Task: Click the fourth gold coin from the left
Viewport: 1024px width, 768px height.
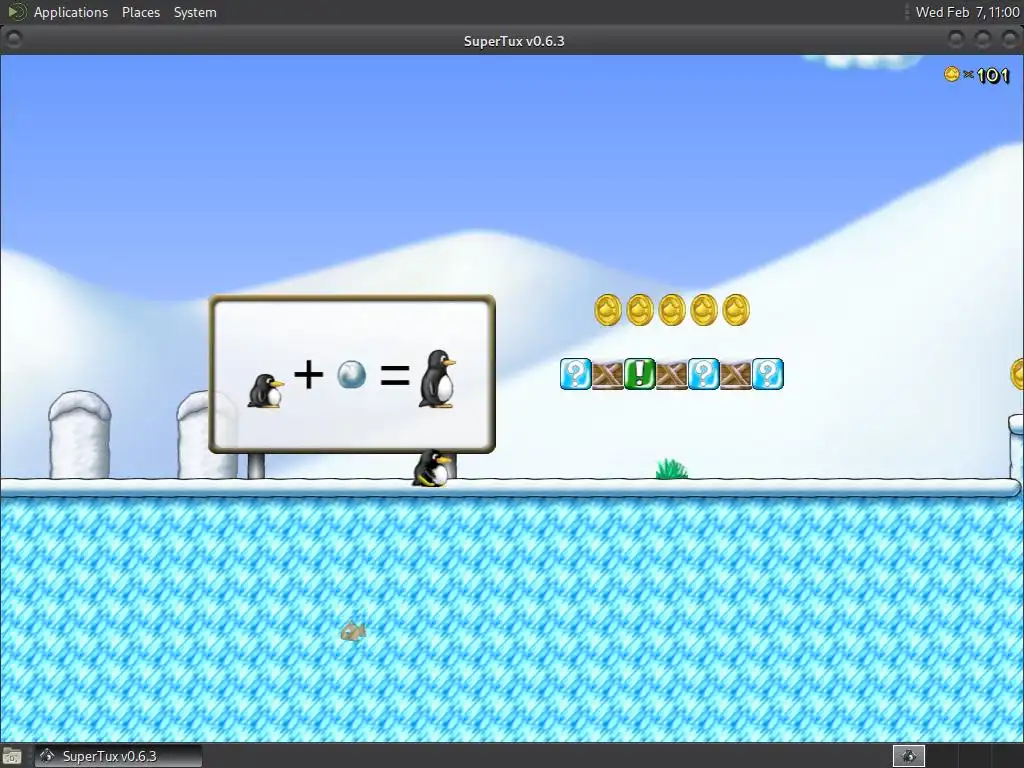Action: tap(703, 310)
